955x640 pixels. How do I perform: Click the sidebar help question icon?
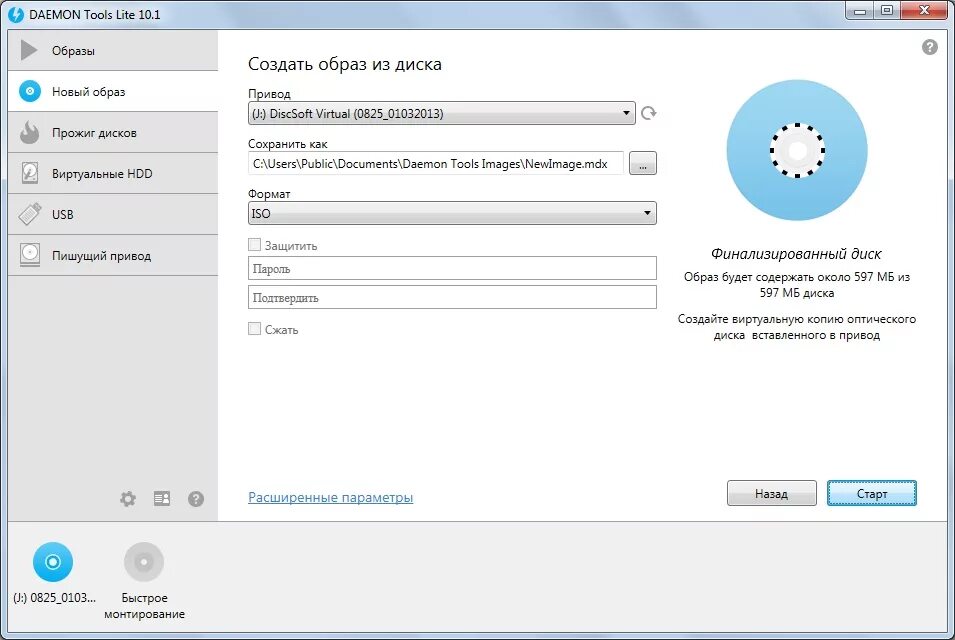coord(196,499)
